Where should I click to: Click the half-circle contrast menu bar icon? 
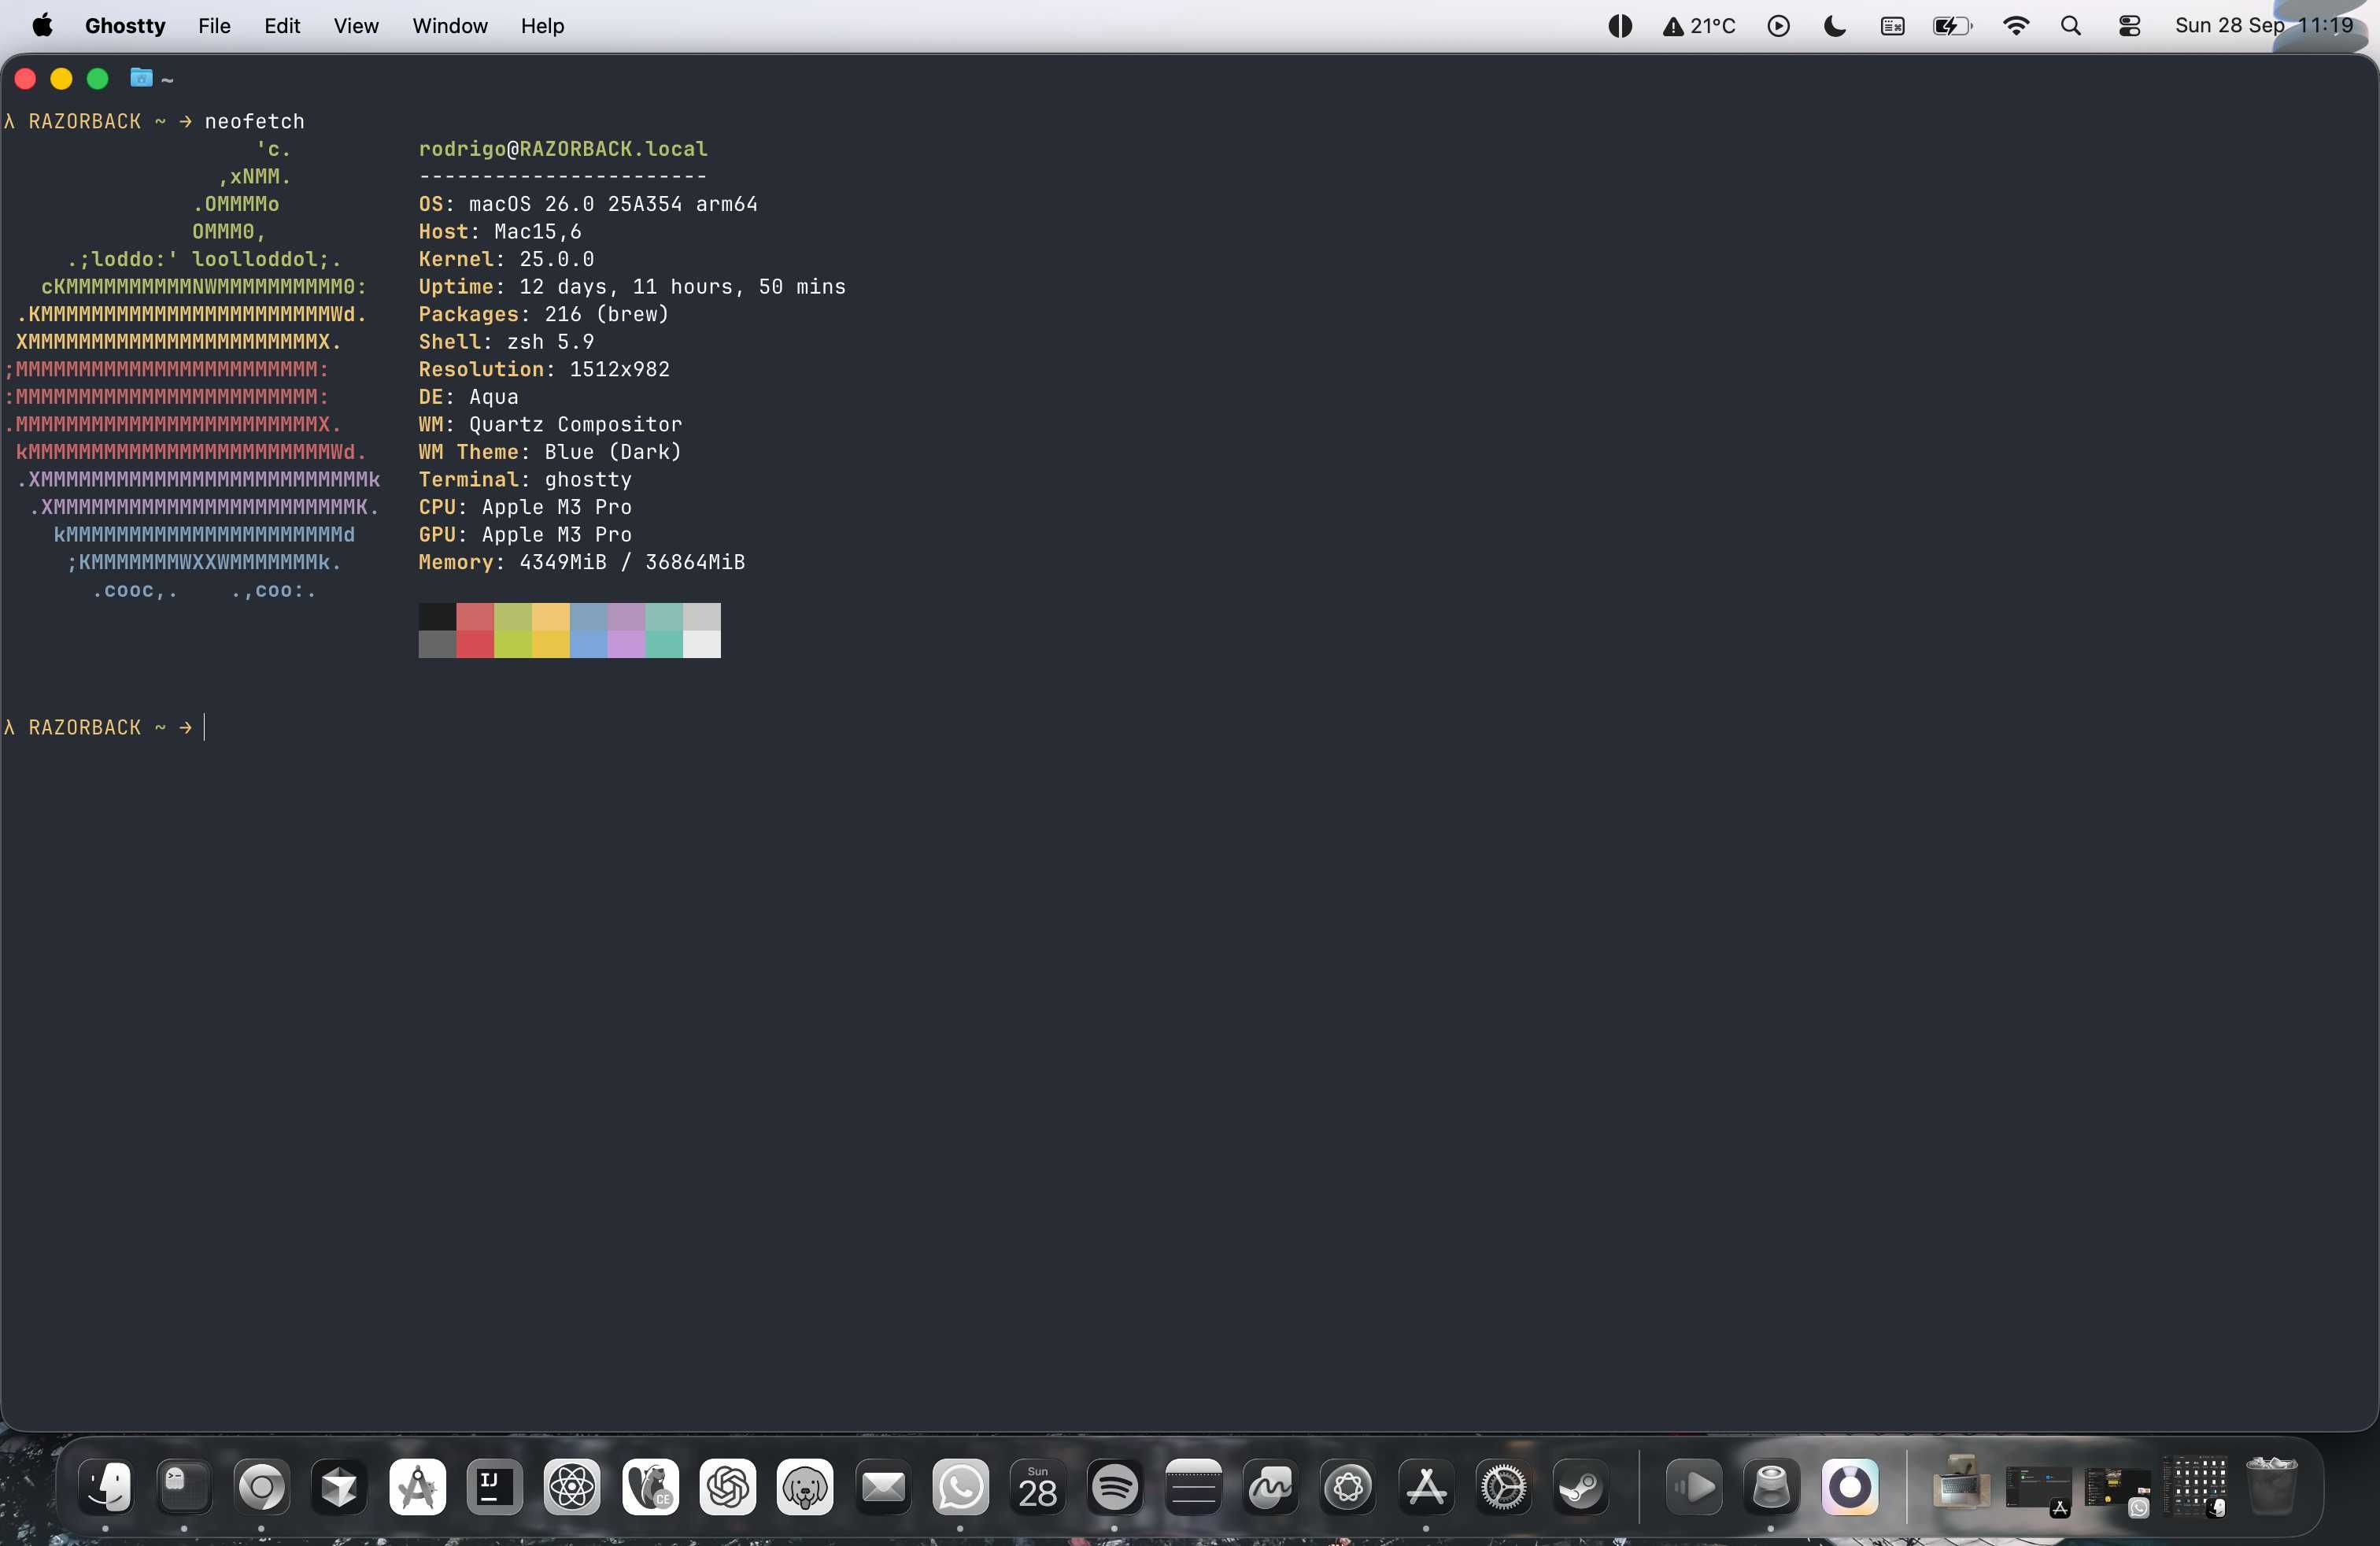pos(1620,26)
